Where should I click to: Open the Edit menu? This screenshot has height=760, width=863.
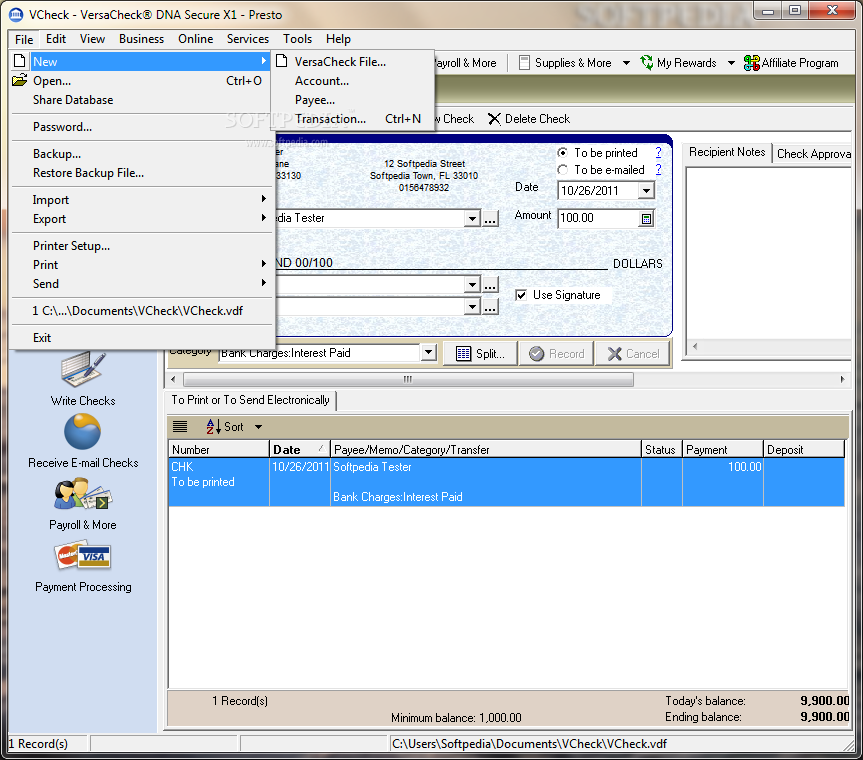click(56, 39)
